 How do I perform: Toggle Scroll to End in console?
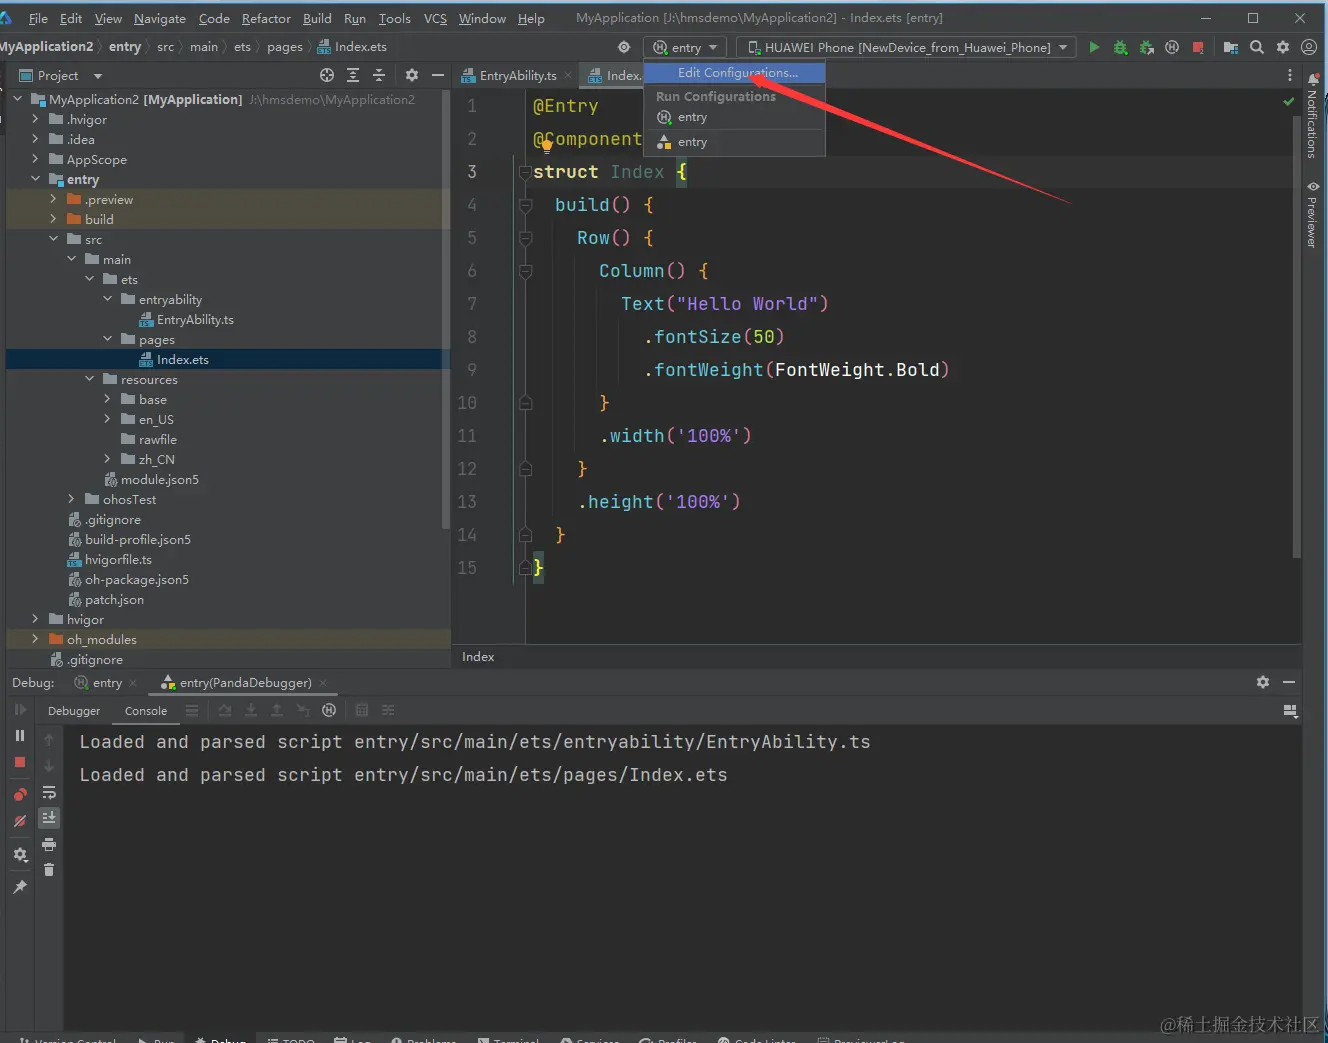[49, 818]
